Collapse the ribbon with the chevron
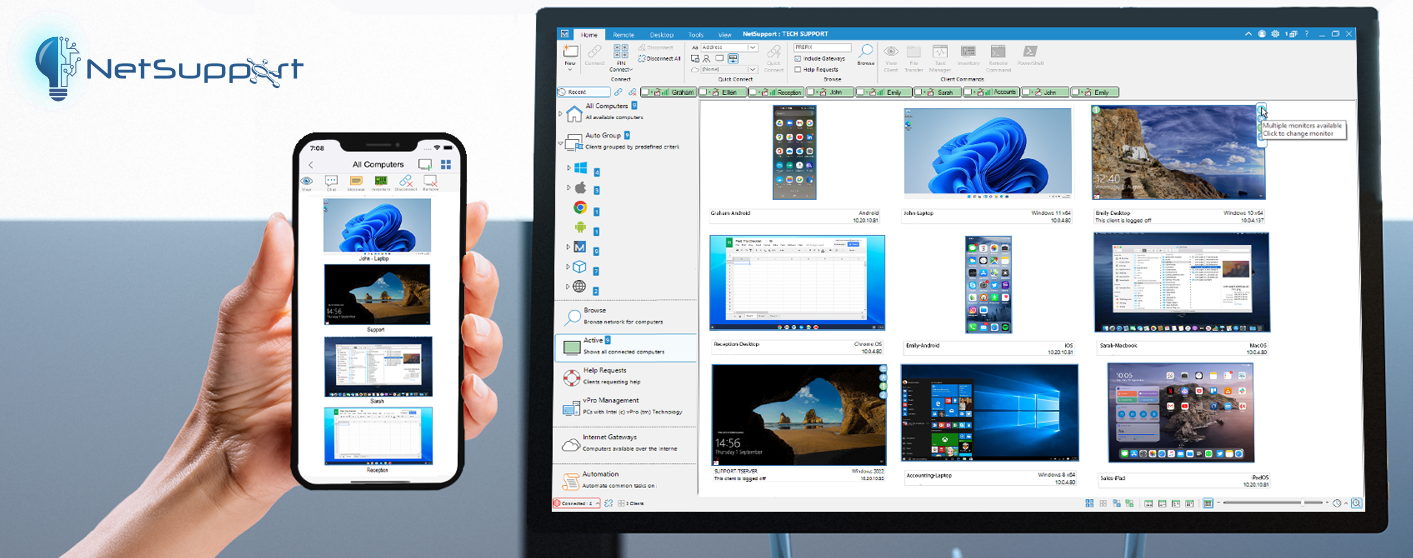The height and width of the screenshot is (558, 1413). tap(1249, 34)
